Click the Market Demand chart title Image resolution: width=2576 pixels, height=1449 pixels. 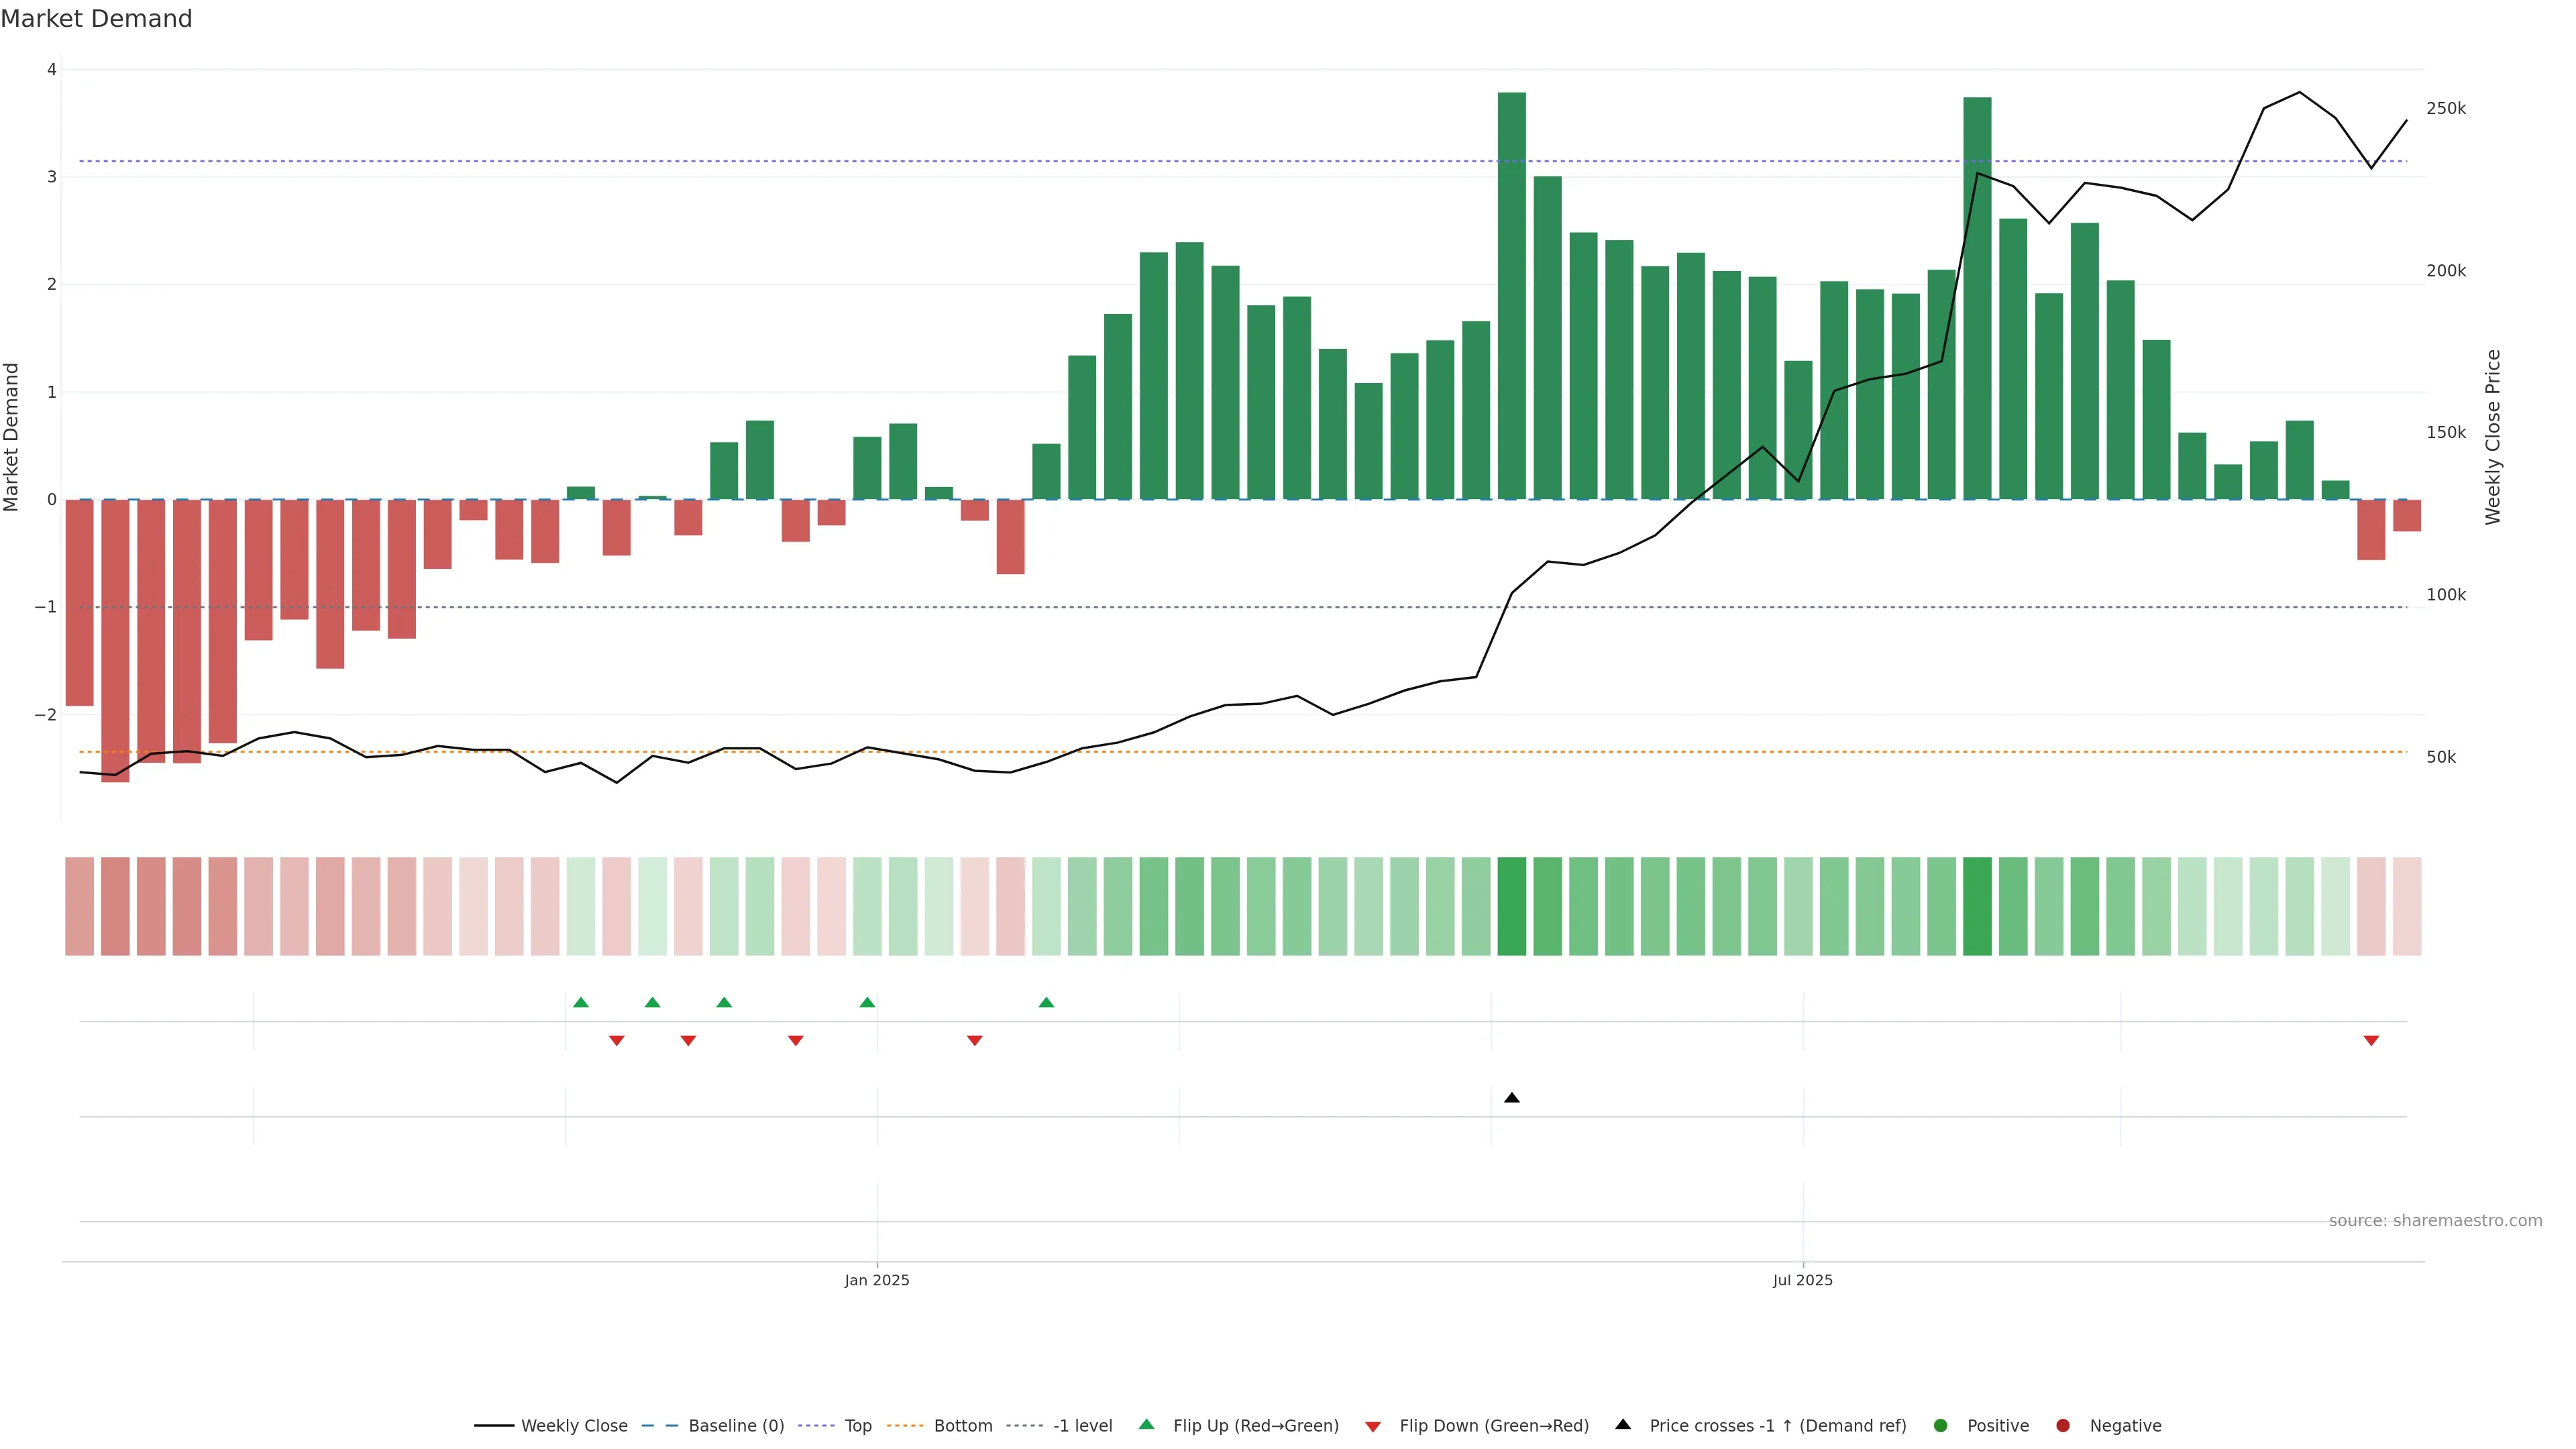point(96,19)
